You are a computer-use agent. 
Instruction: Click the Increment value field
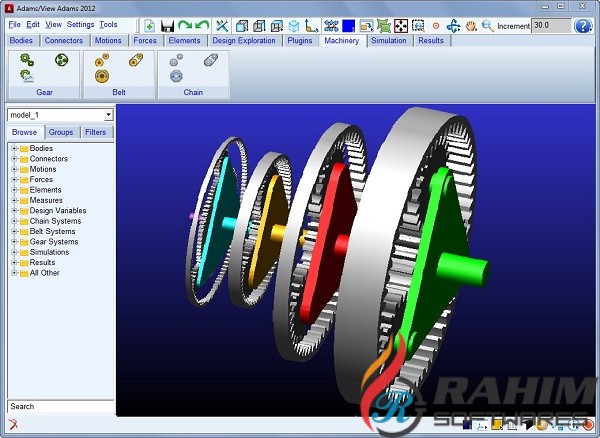[x=551, y=26]
